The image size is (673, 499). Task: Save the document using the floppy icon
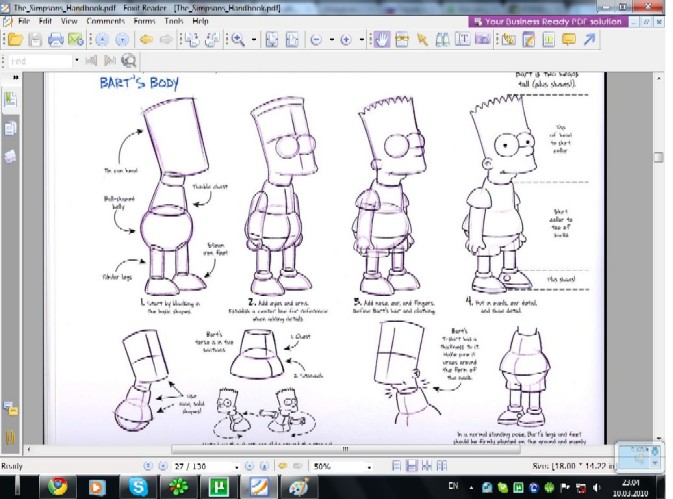(35, 40)
